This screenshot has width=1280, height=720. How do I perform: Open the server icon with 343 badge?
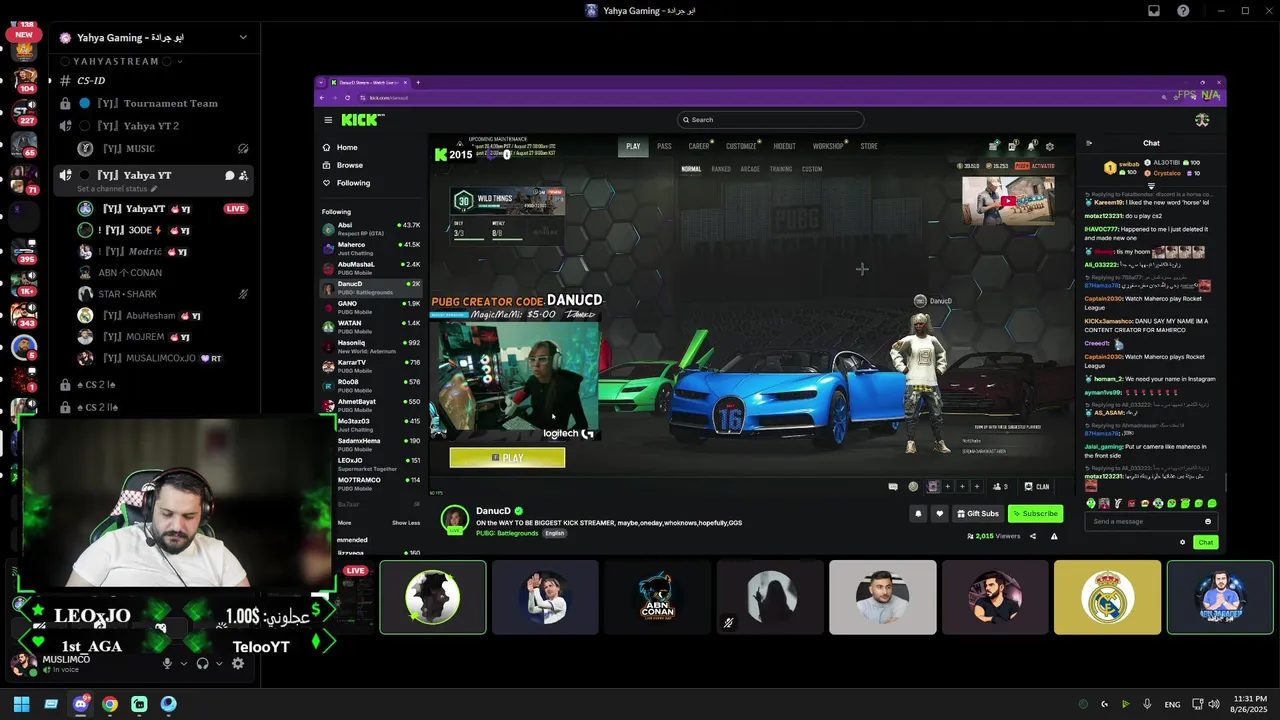coord(24,313)
